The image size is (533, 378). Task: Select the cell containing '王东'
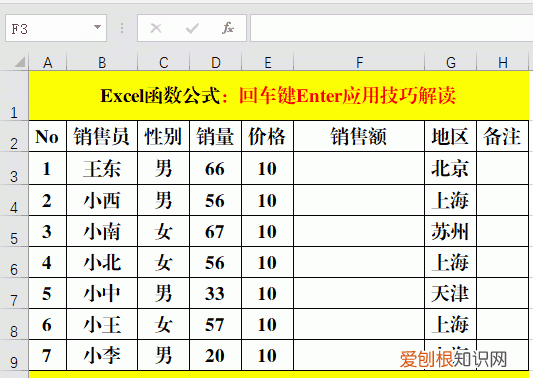pos(102,168)
